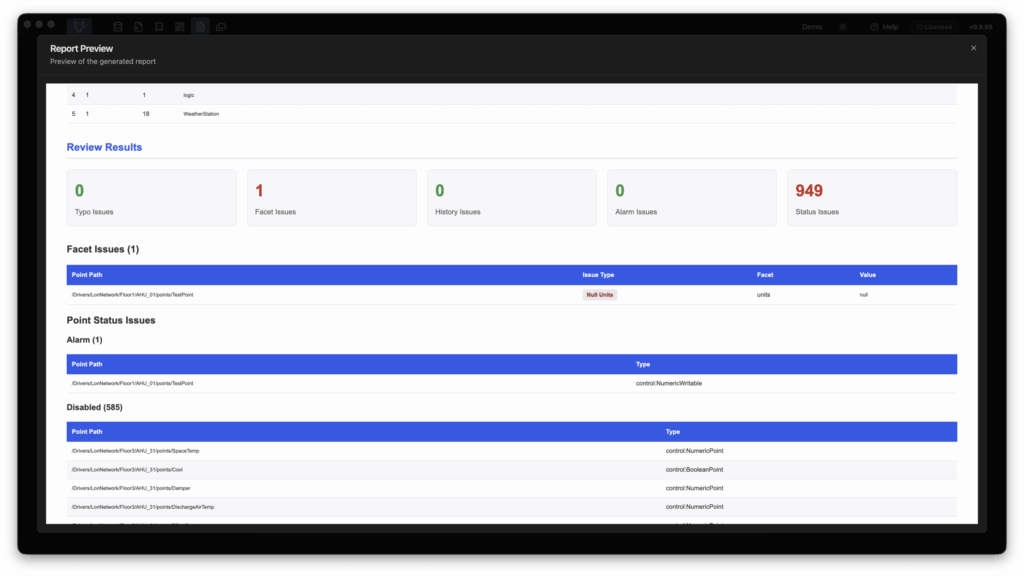Select the report document icon in toolbar
The height and width of the screenshot is (576, 1024).
click(x=200, y=27)
